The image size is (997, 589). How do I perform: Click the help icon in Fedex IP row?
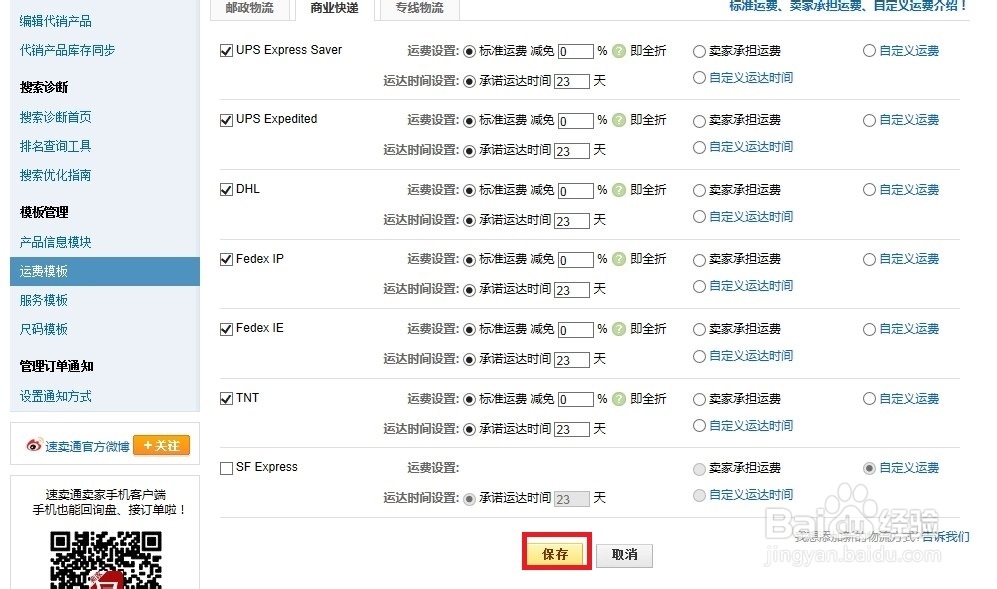point(619,259)
